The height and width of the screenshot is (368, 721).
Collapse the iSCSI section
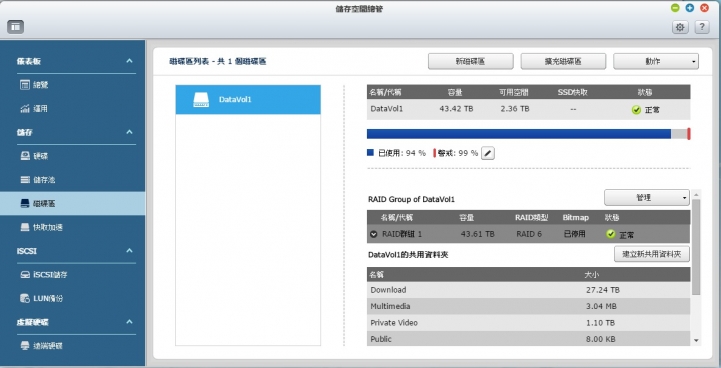click(130, 251)
